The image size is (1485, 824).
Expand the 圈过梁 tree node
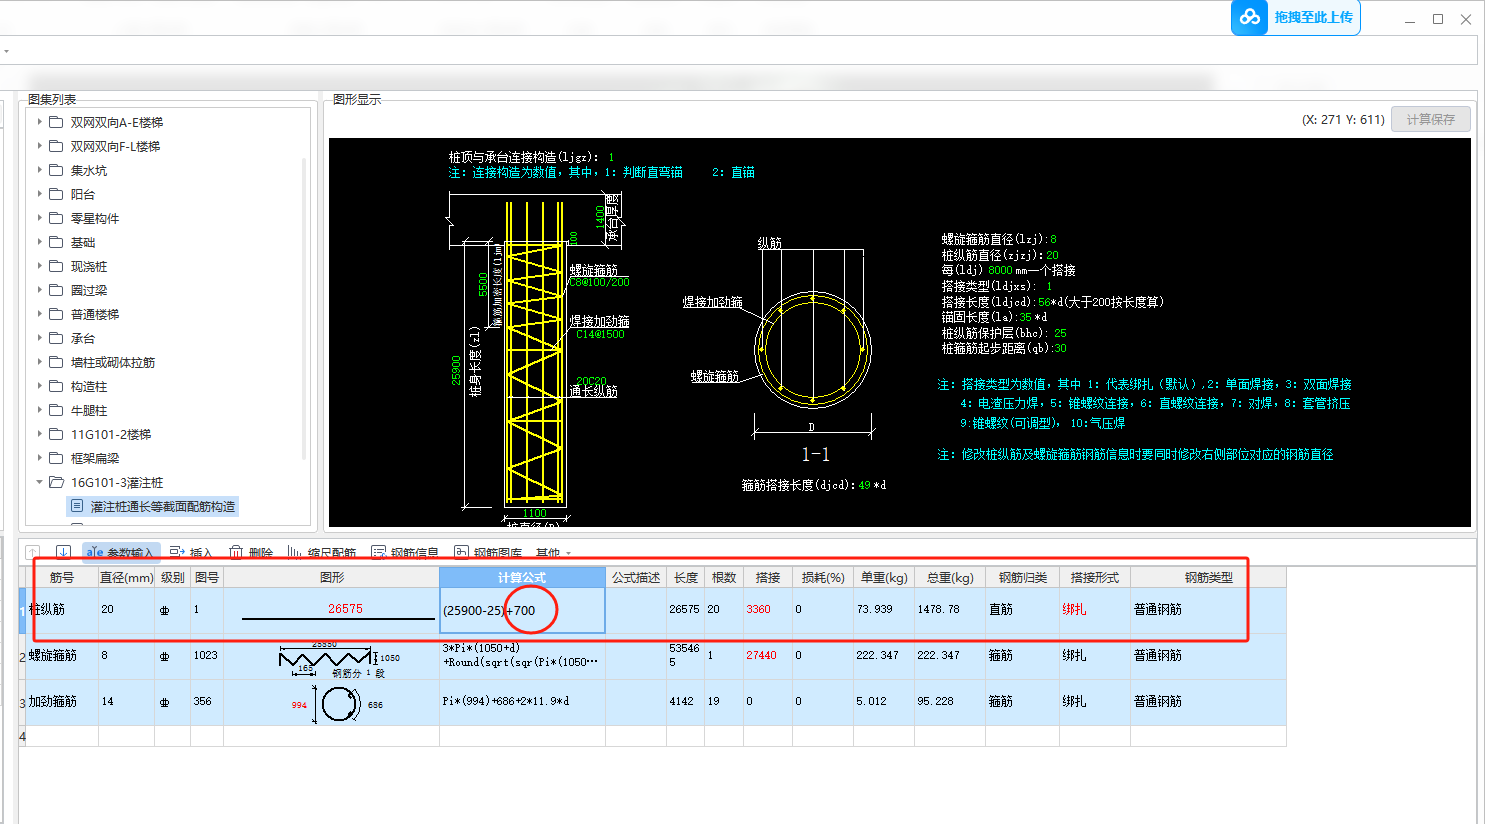pyautogui.click(x=40, y=290)
